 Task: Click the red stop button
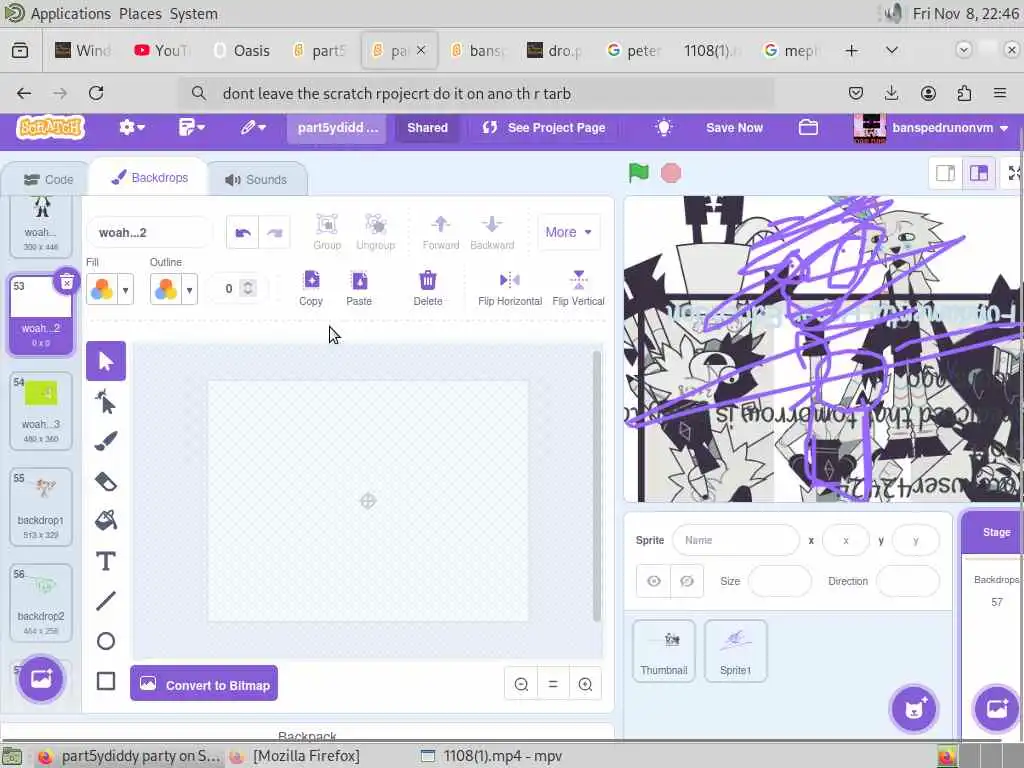click(671, 173)
